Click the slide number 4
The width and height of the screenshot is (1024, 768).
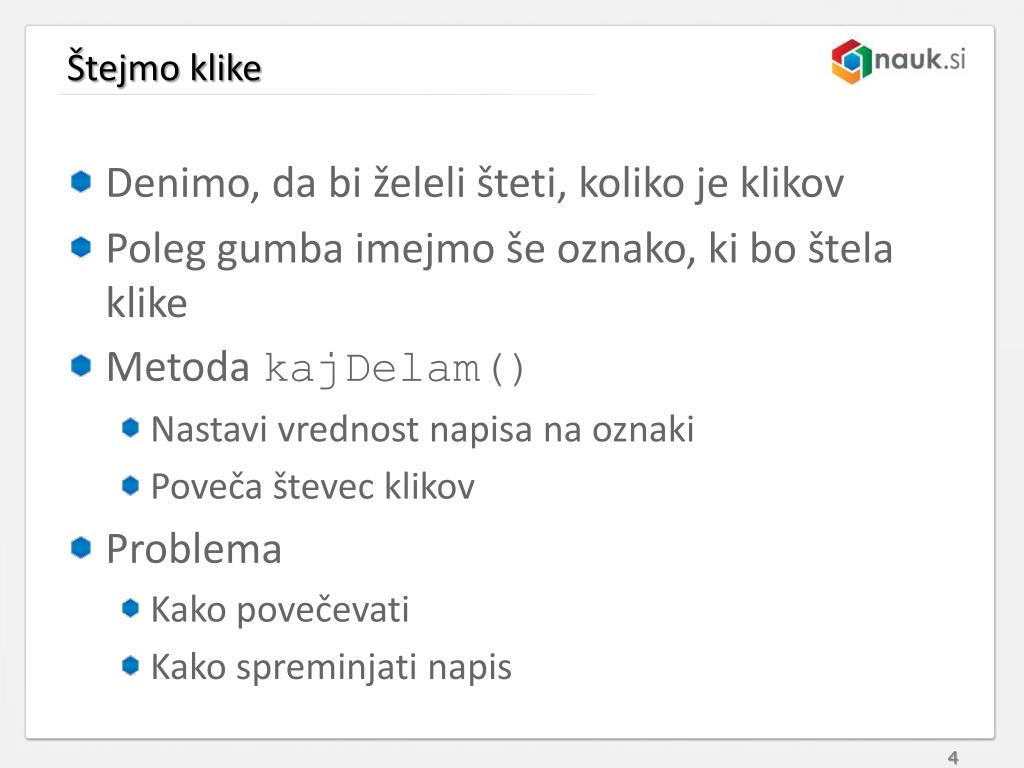[953, 758]
